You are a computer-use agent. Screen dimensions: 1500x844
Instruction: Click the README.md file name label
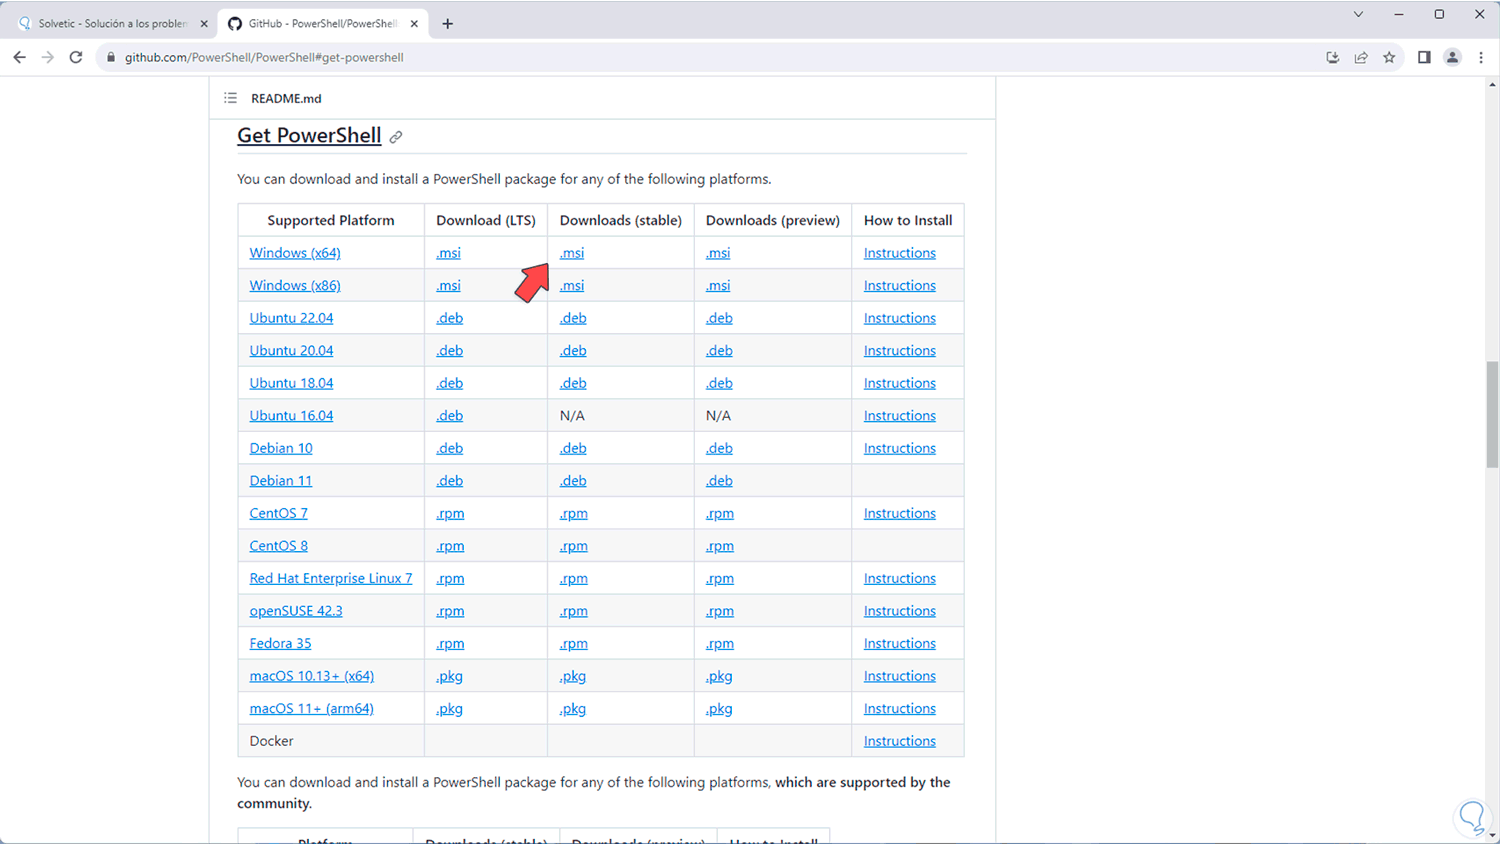[x=286, y=98]
